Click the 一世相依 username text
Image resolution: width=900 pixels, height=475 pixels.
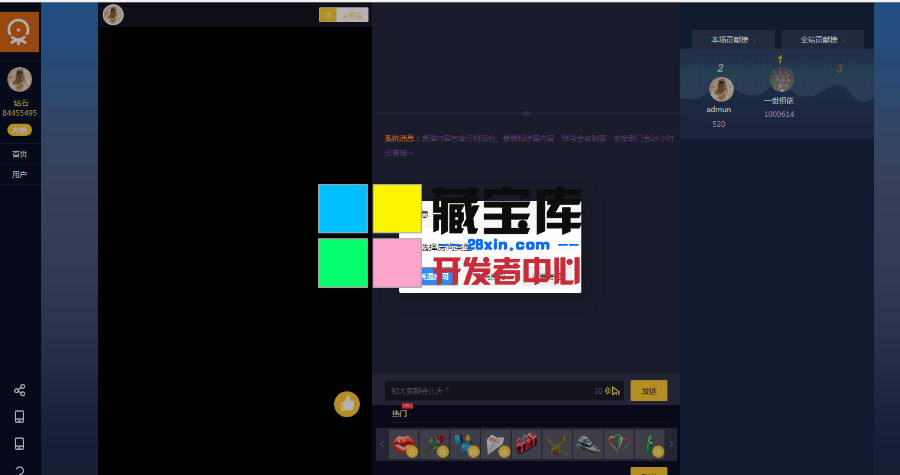pos(779,100)
